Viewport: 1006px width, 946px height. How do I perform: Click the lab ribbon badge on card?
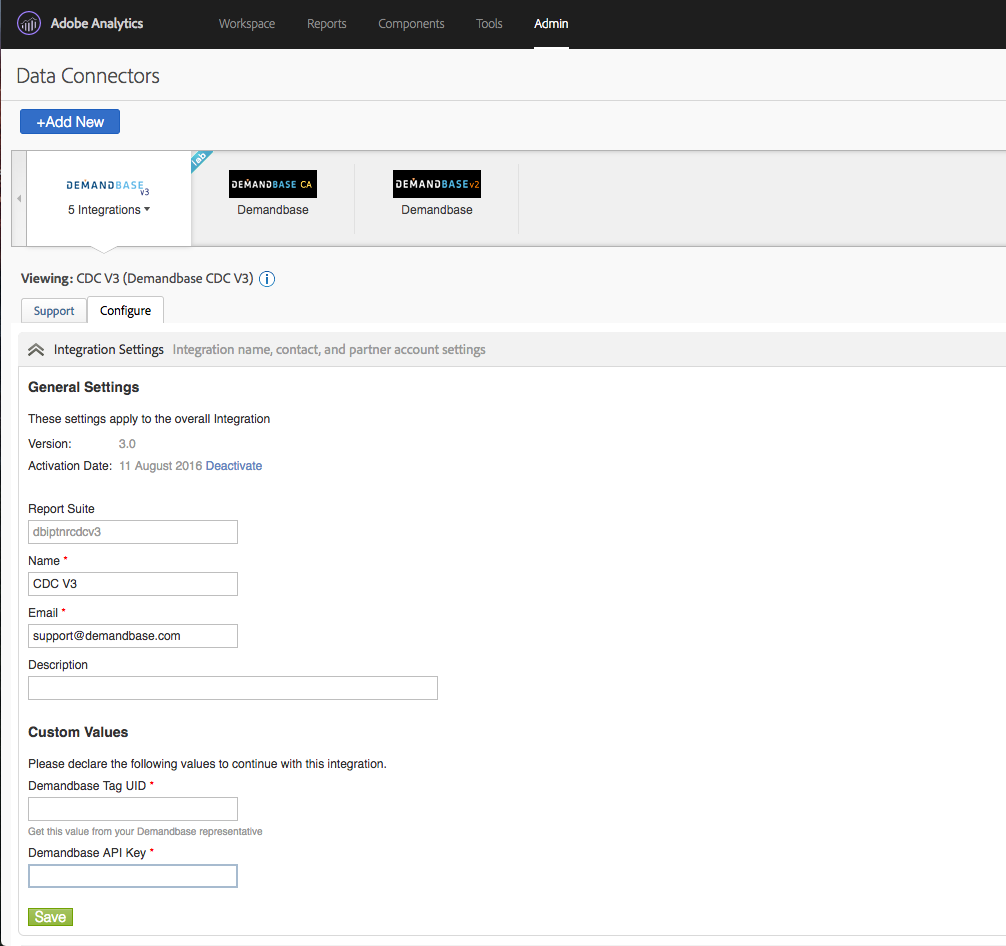click(200, 160)
